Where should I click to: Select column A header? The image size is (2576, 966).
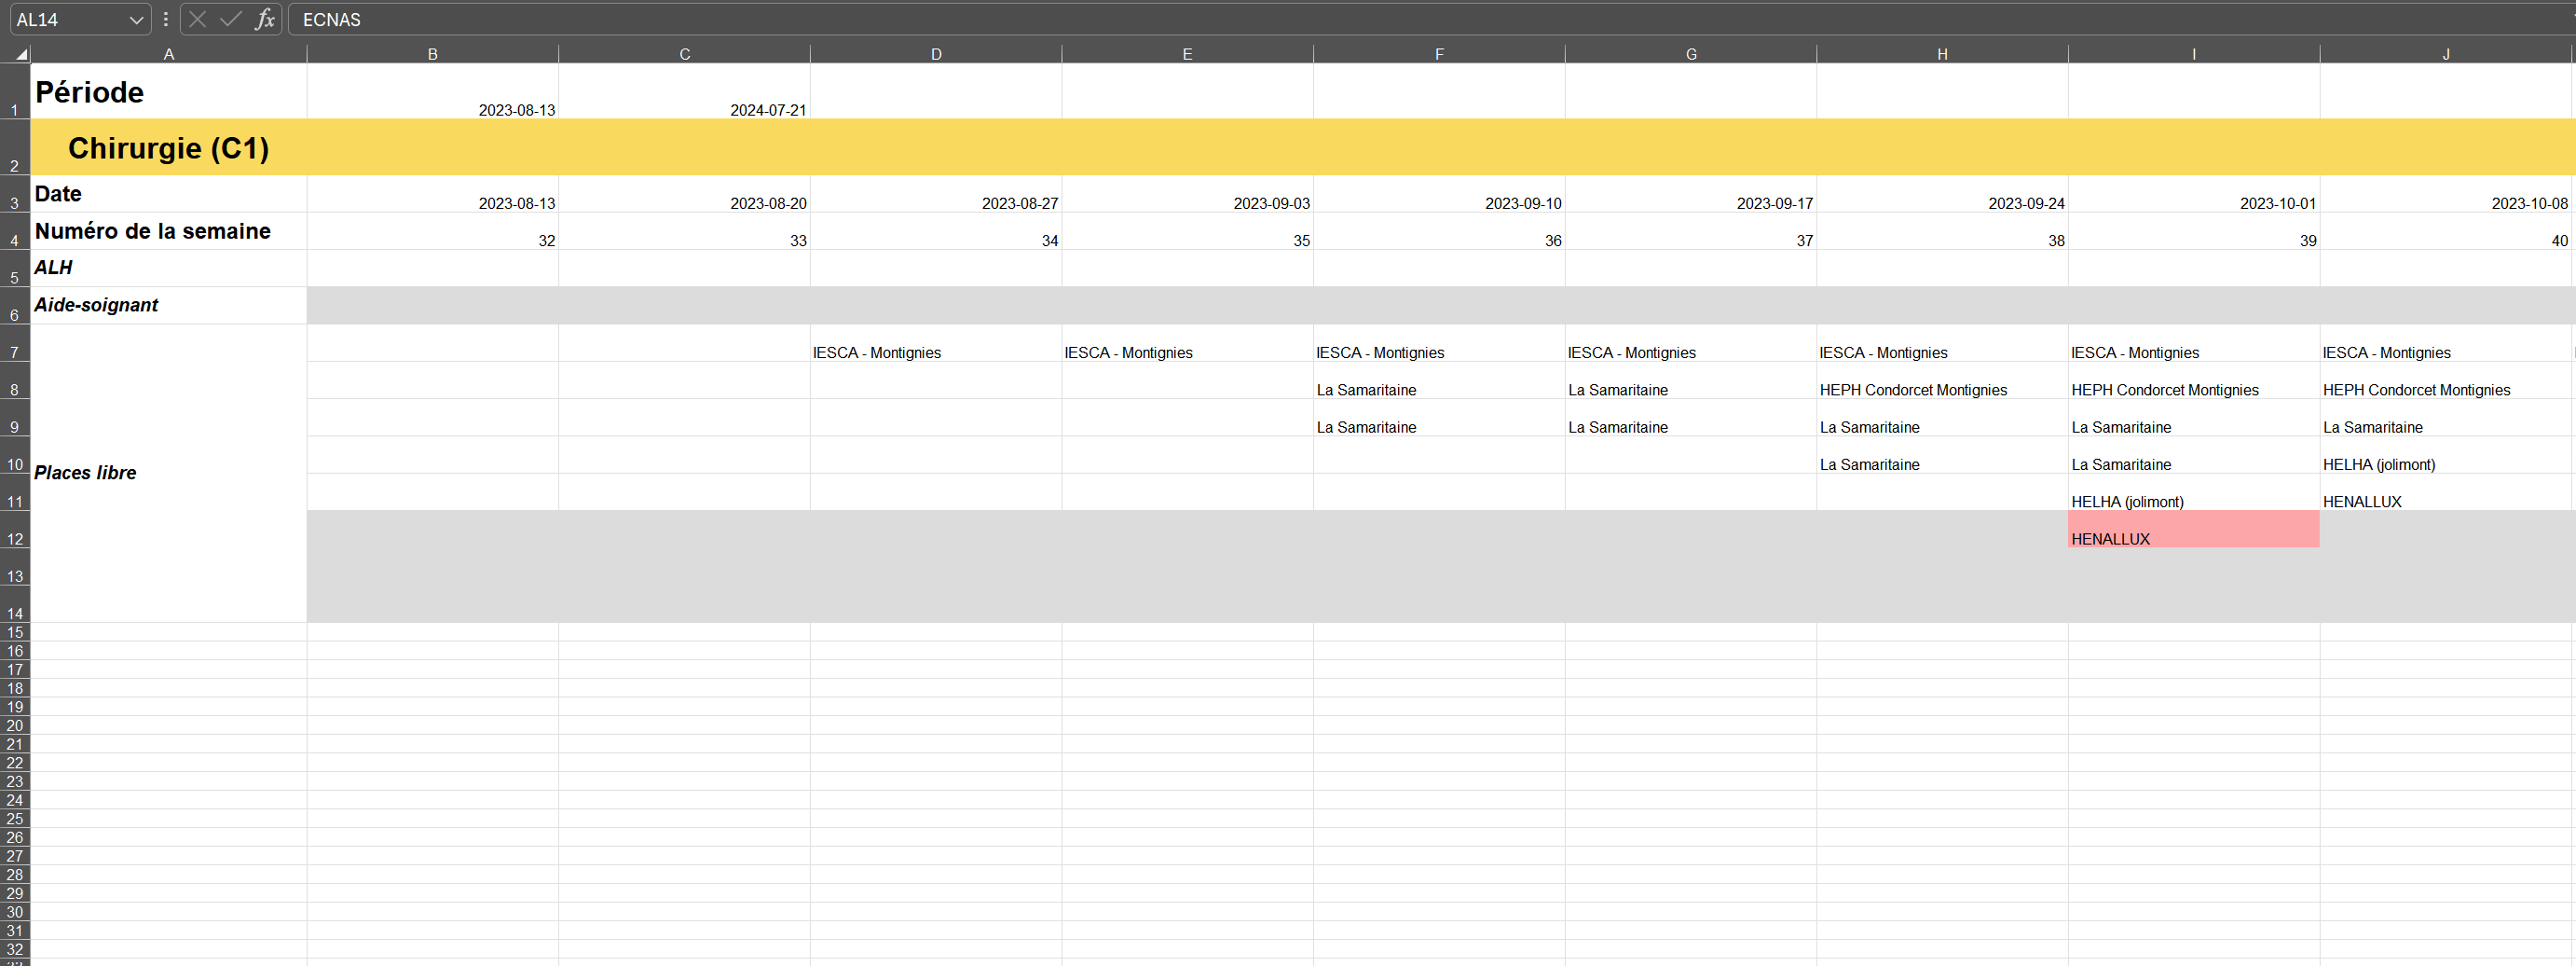[x=169, y=54]
